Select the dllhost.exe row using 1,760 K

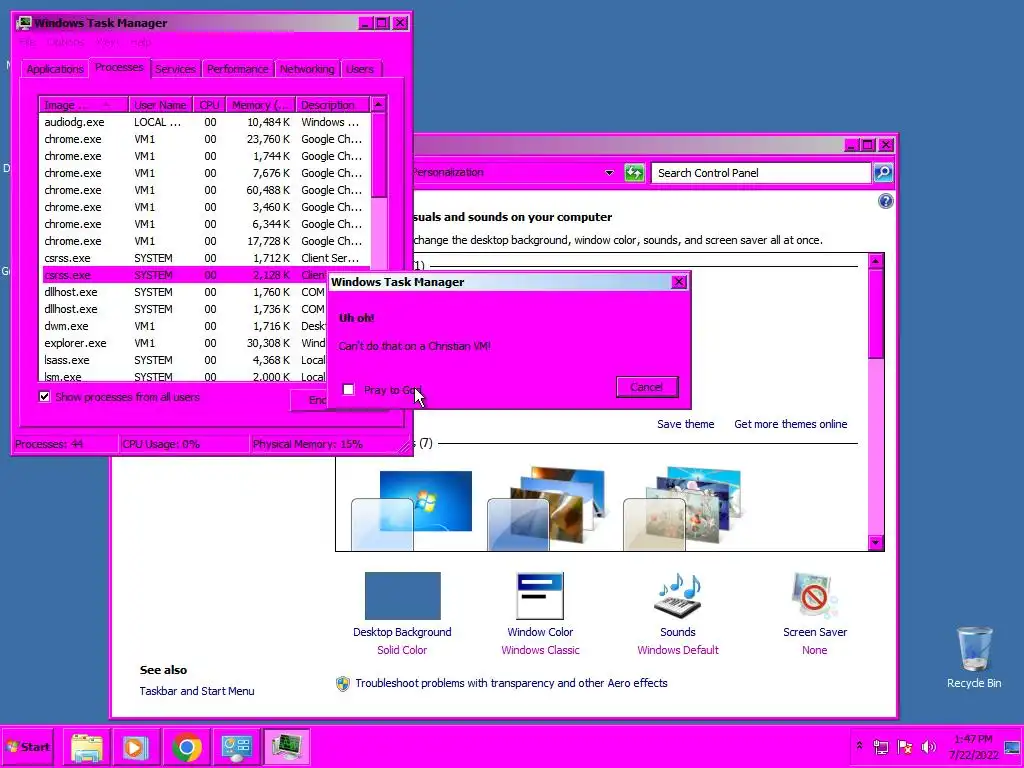183,292
